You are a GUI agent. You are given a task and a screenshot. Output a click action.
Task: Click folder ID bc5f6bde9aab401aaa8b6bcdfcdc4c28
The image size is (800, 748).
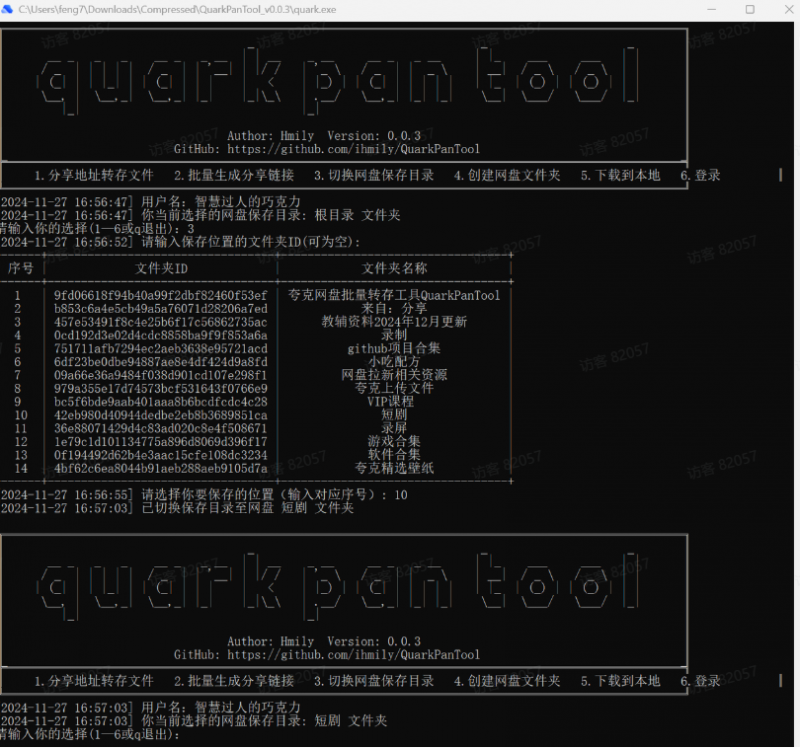(x=161, y=402)
